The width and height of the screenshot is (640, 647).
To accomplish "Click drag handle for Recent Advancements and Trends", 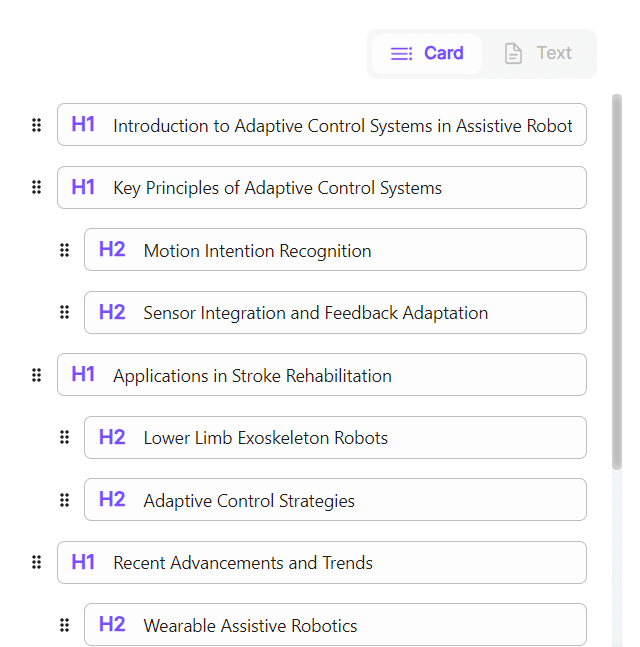I will 36,562.
